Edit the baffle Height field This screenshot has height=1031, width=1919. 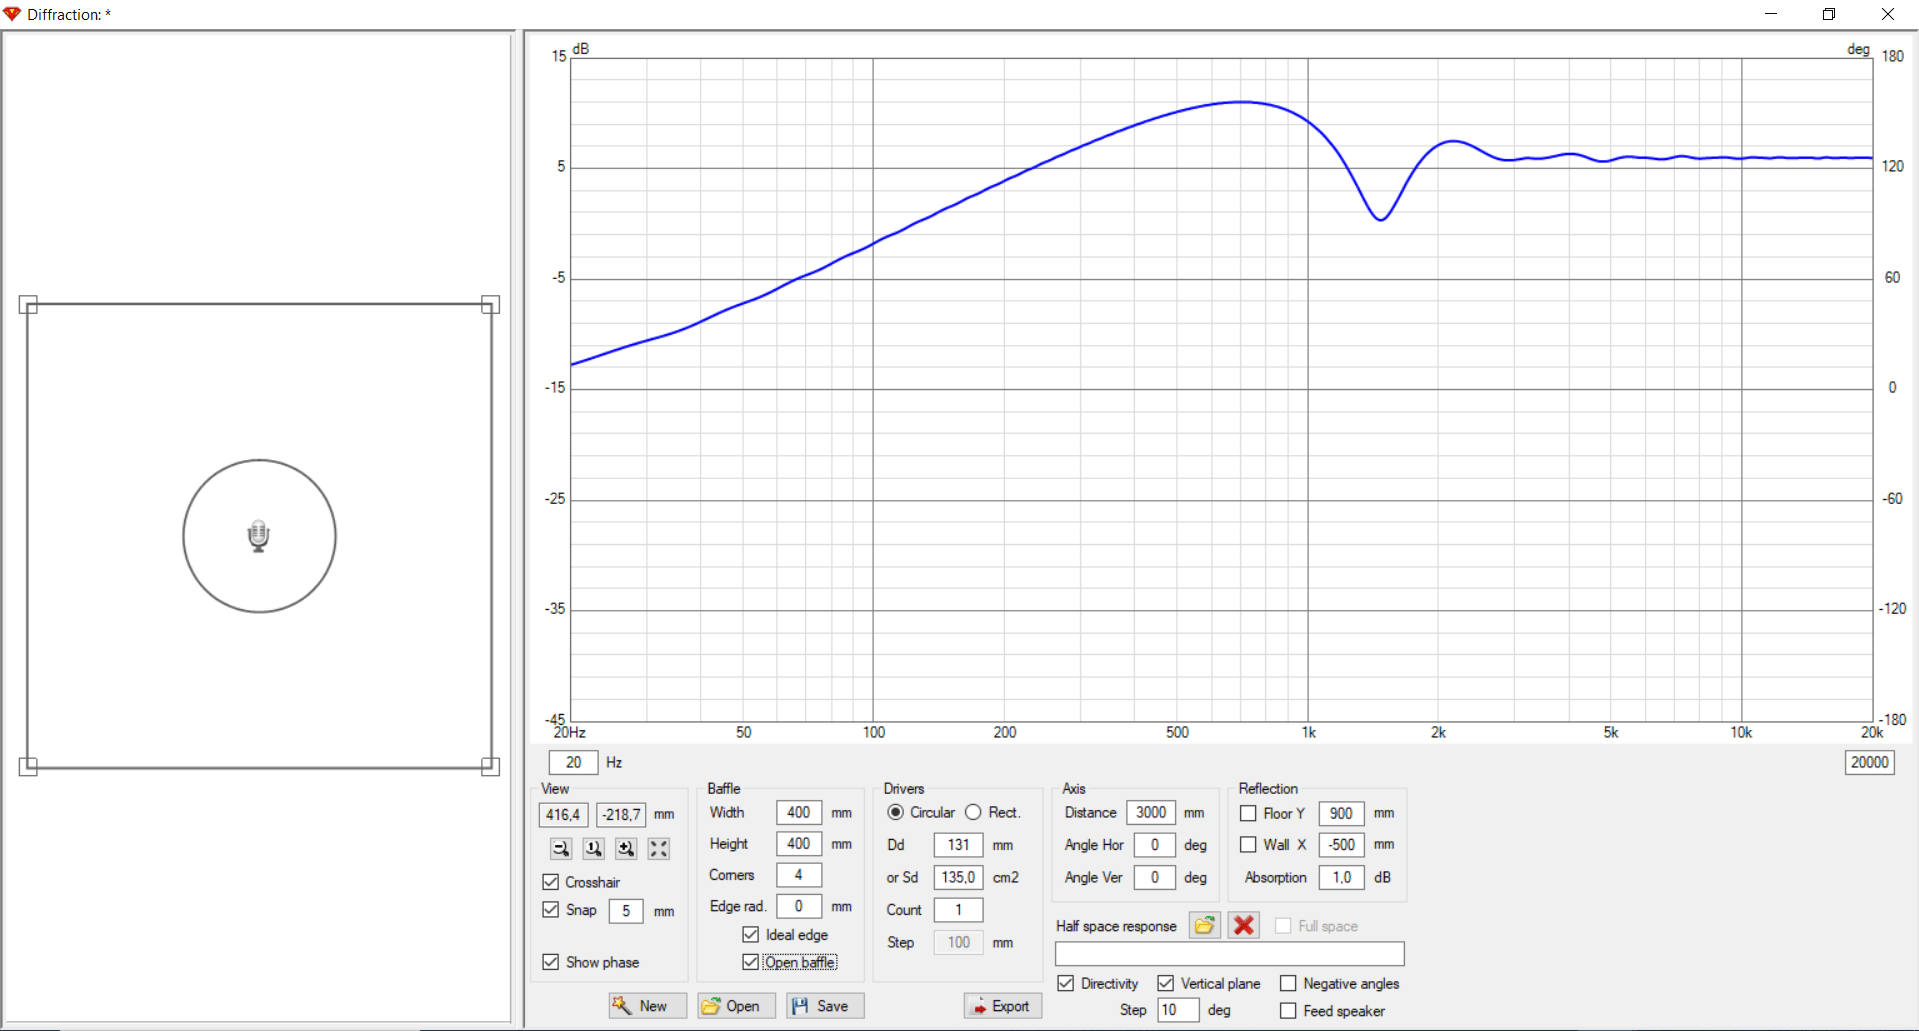click(x=799, y=844)
